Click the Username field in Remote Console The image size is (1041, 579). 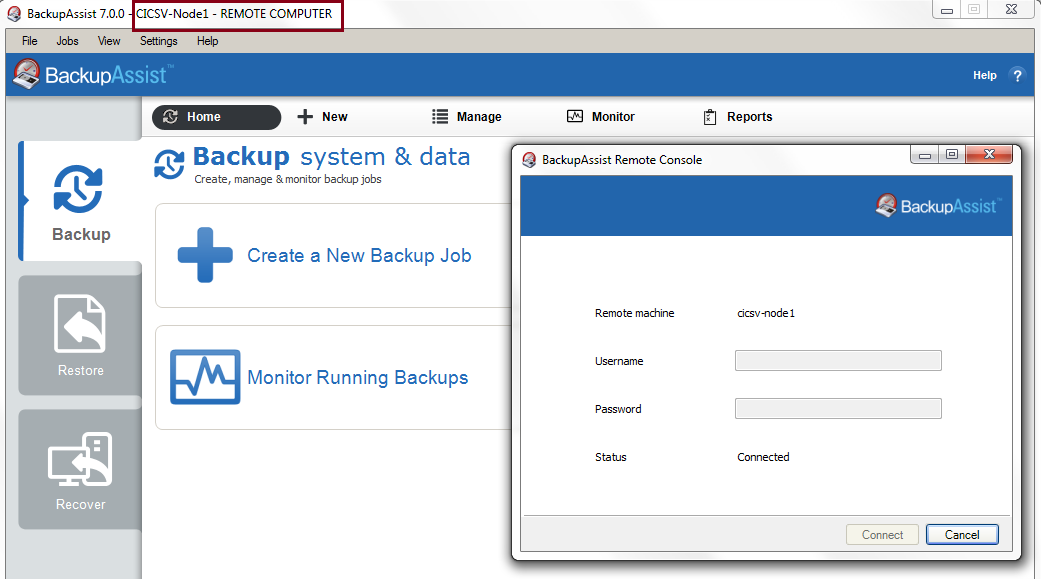pyautogui.click(x=838, y=361)
